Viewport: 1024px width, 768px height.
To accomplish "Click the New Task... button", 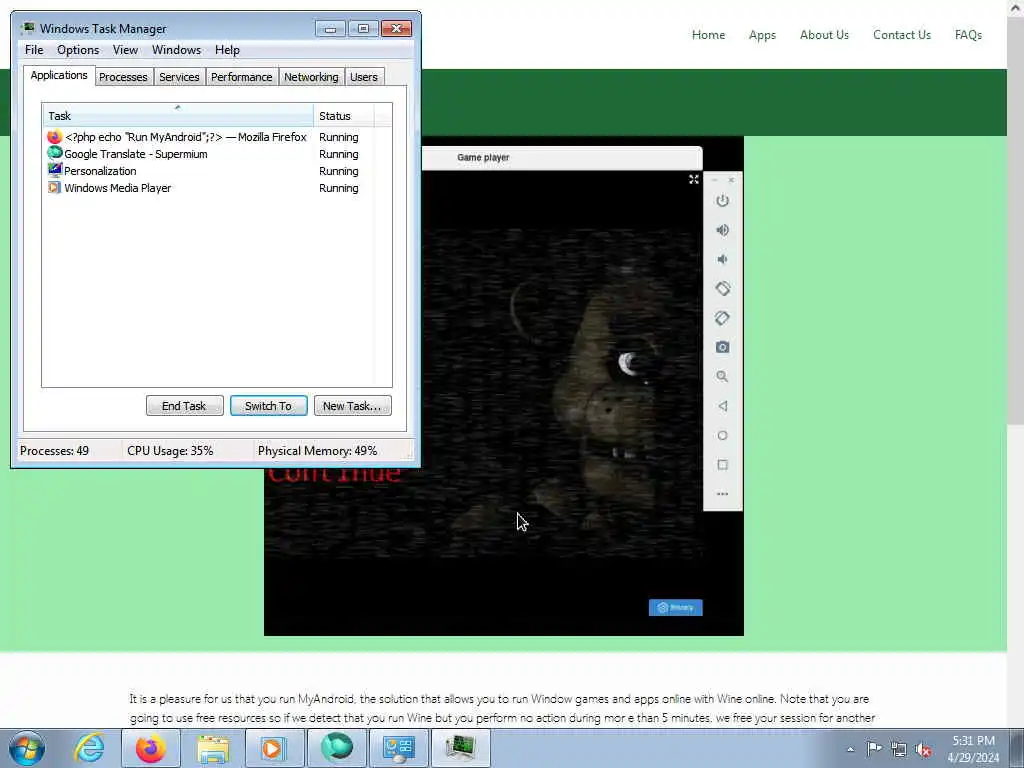I will click(x=352, y=406).
